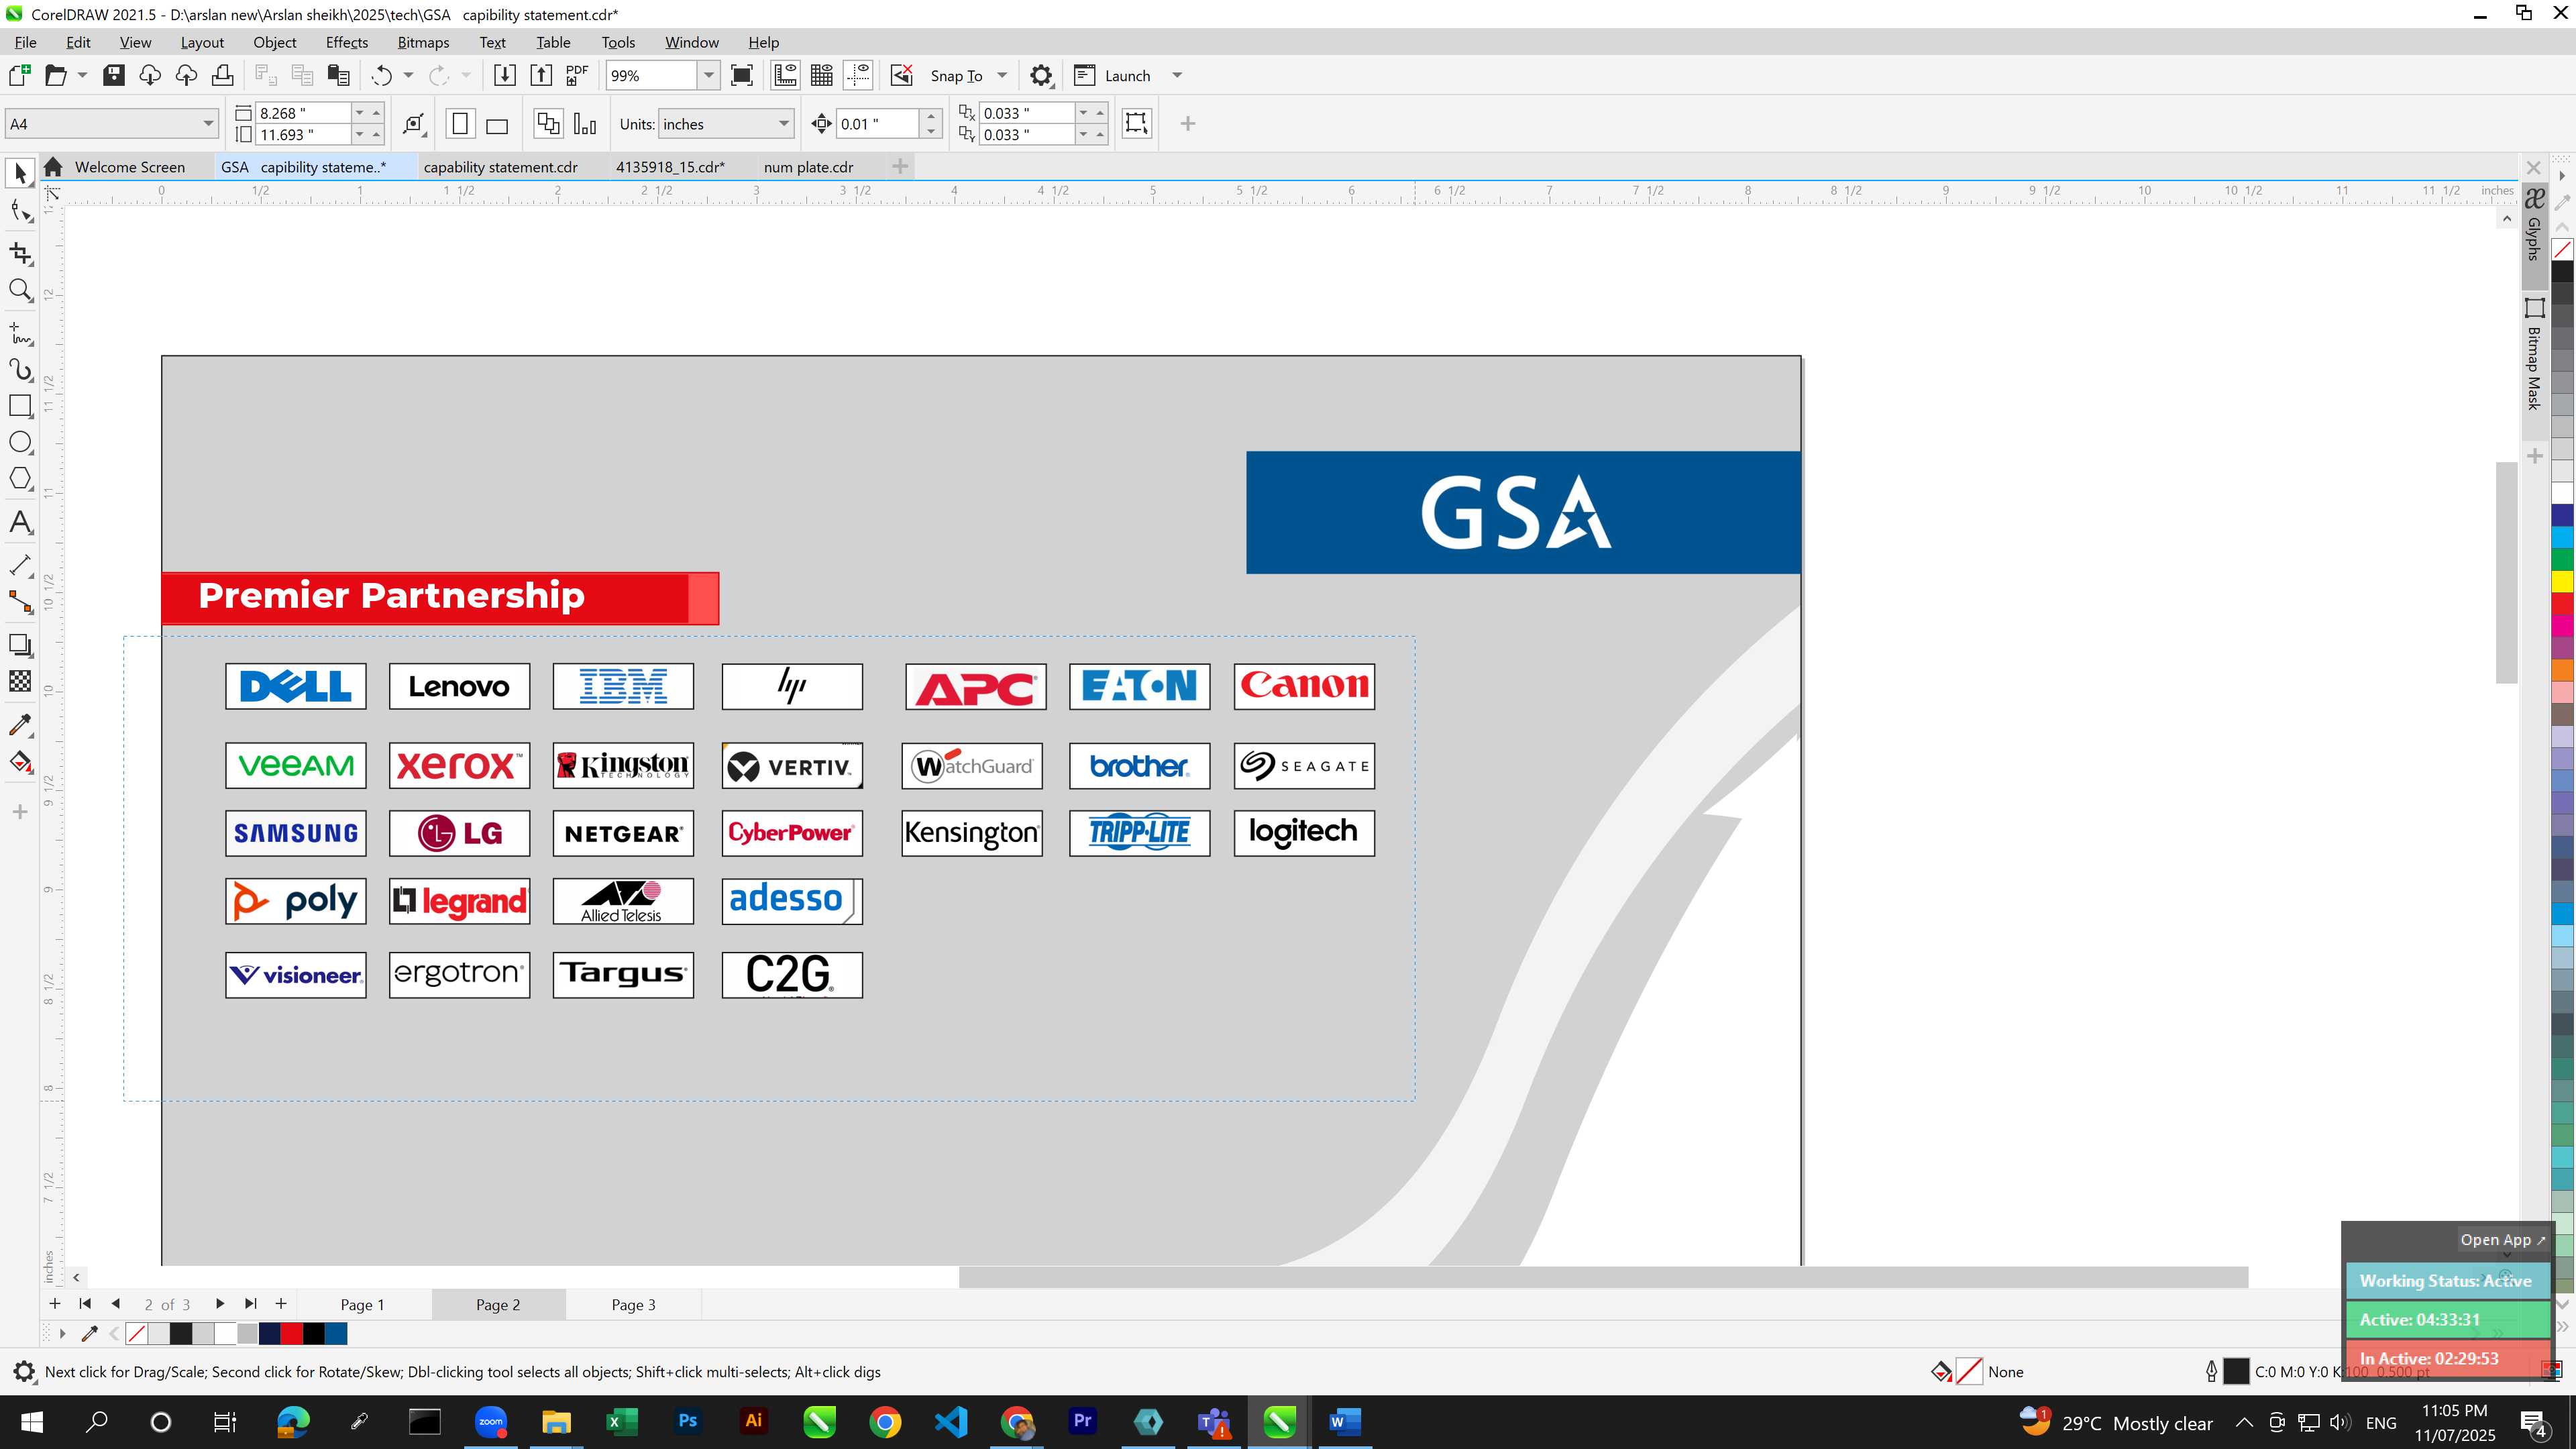Screen dimensions: 2576x1449
Task: Toggle Show grid button
Action: (x=822, y=75)
